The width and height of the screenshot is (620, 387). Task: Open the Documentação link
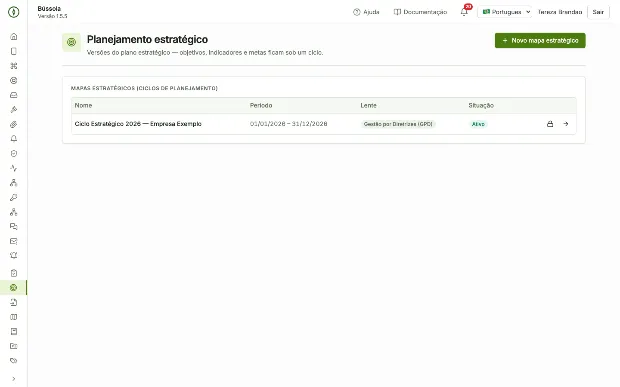pyautogui.click(x=420, y=12)
